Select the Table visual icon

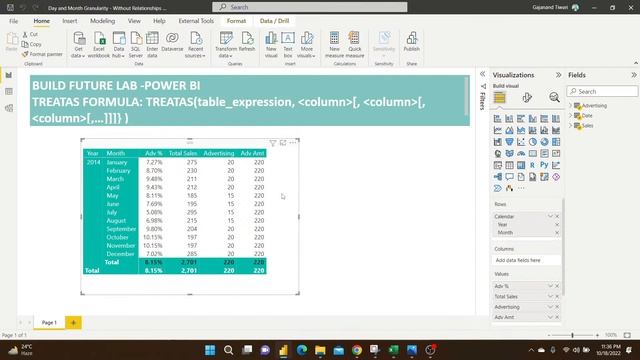tap(509, 165)
